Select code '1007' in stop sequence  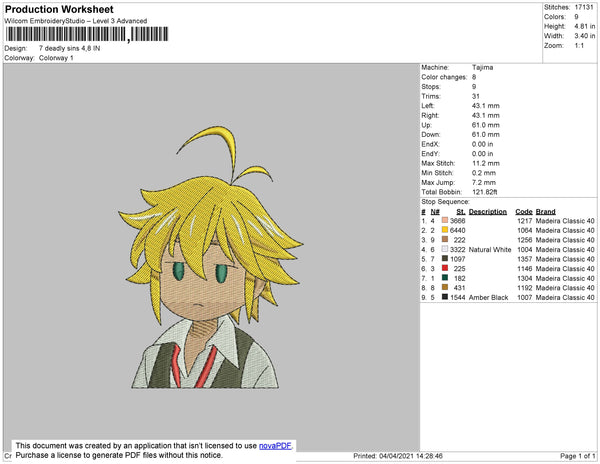click(x=525, y=297)
